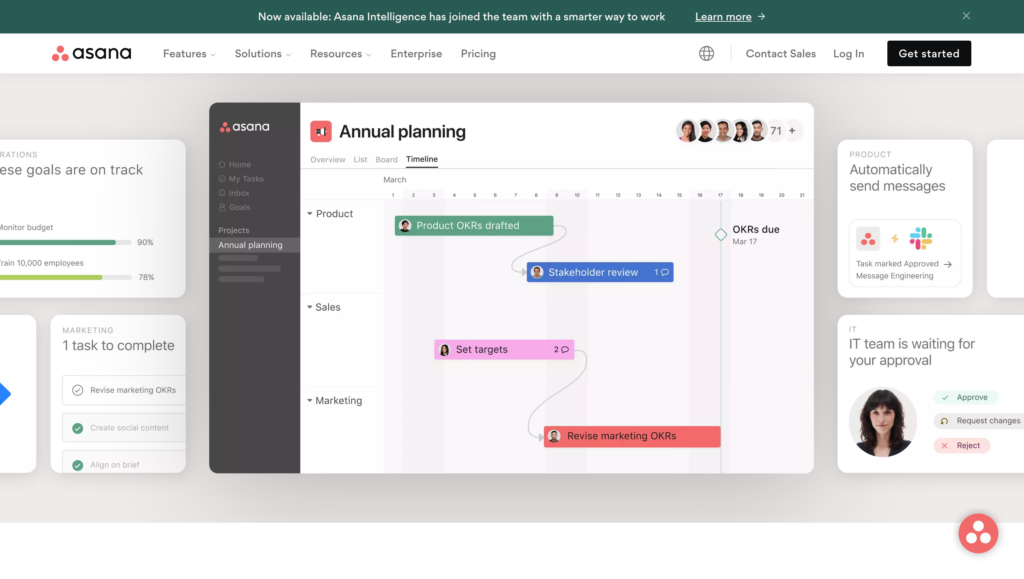The image size is (1024, 579).
Task: Click the Log In link
Action: pyautogui.click(x=848, y=54)
